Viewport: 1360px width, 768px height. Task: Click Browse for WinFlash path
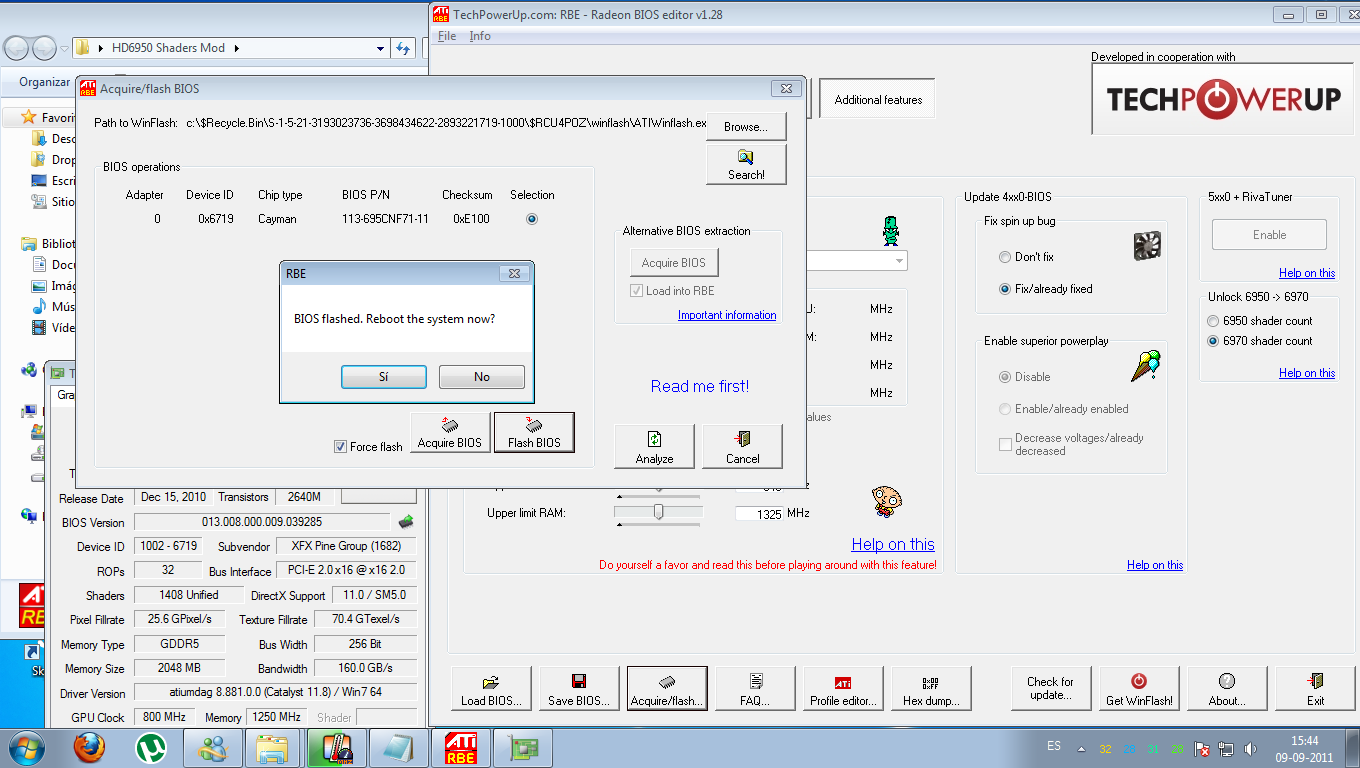point(746,127)
